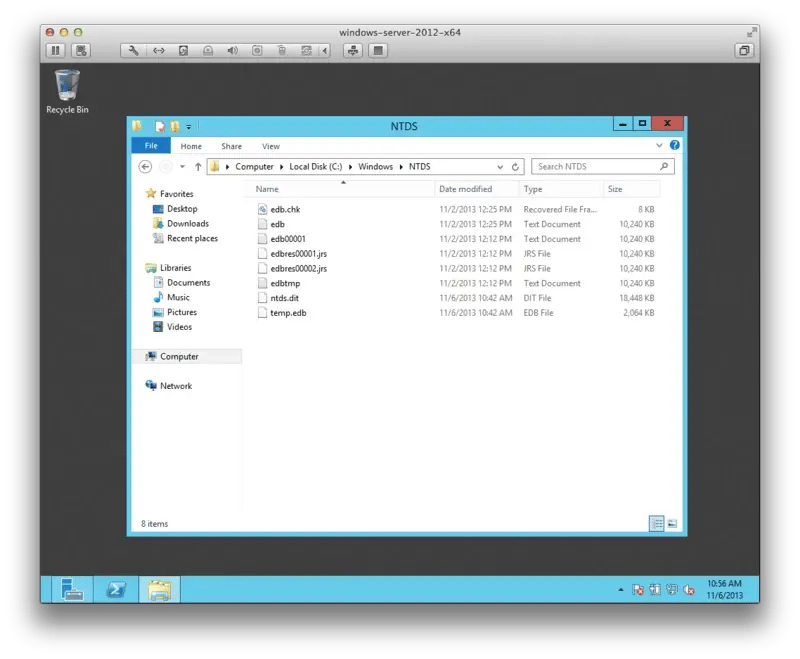Open the File menu tab
800x659 pixels.
click(150, 146)
